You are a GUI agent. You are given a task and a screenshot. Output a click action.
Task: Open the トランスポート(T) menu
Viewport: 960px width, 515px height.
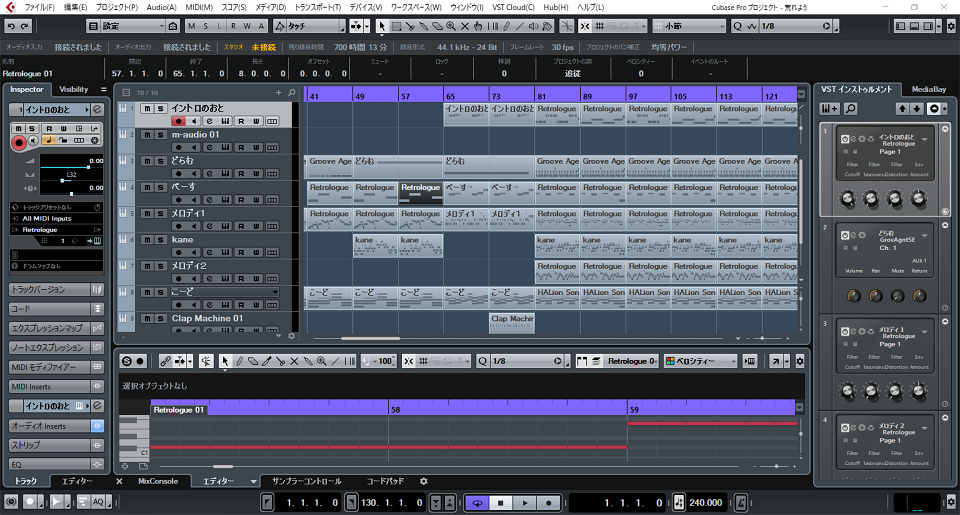coord(318,7)
